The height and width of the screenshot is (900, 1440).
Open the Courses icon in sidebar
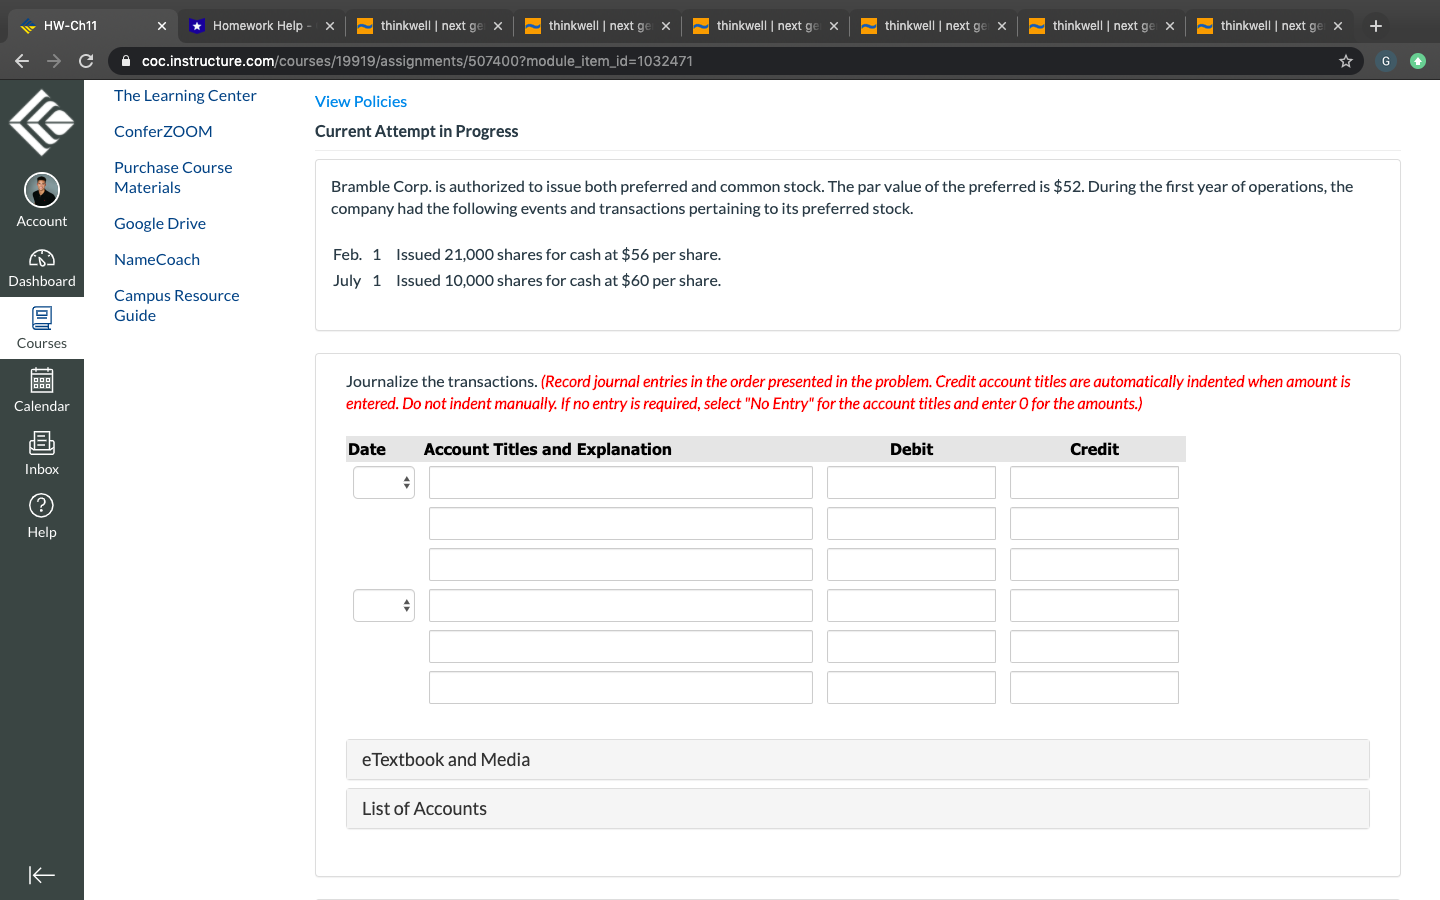tap(42, 318)
